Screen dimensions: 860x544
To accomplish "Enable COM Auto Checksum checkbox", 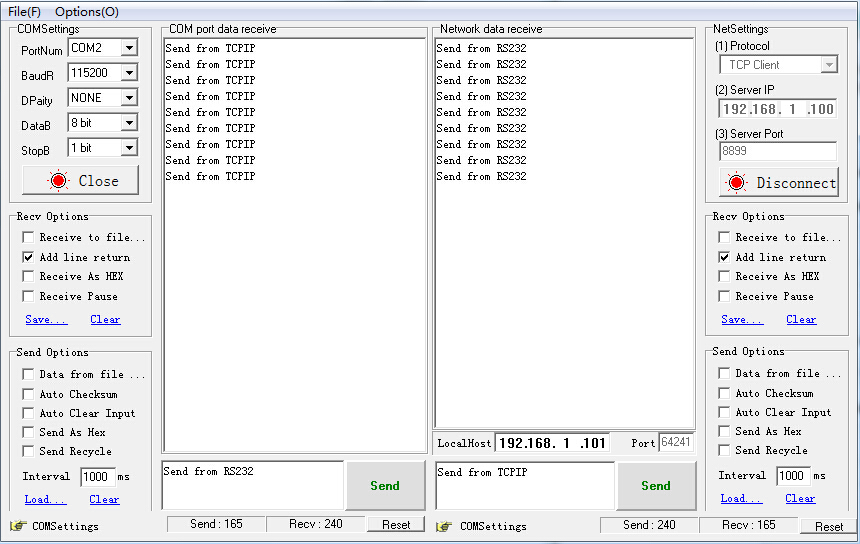I will click(28, 394).
